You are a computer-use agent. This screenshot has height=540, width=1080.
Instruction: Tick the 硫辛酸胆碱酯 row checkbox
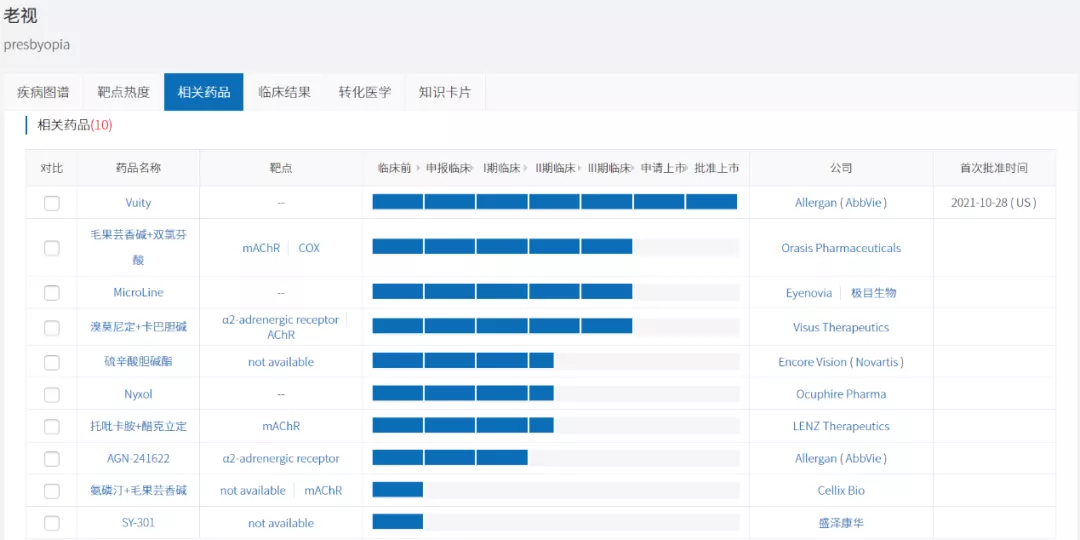[x=52, y=362]
